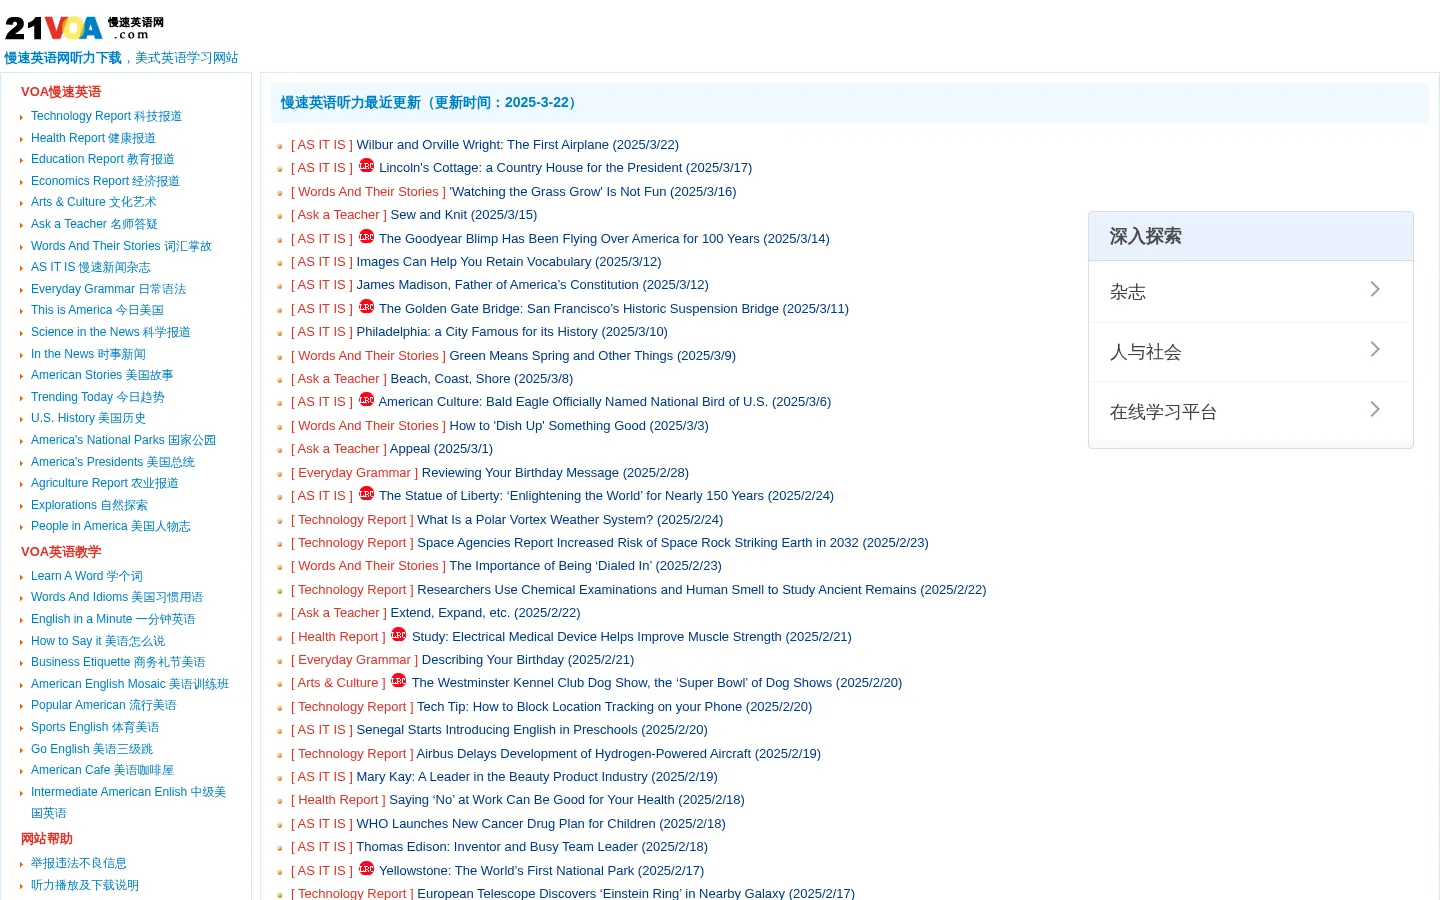Open People in America 美国人物志 link
This screenshot has width=1440, height=900.
[111, 526]
